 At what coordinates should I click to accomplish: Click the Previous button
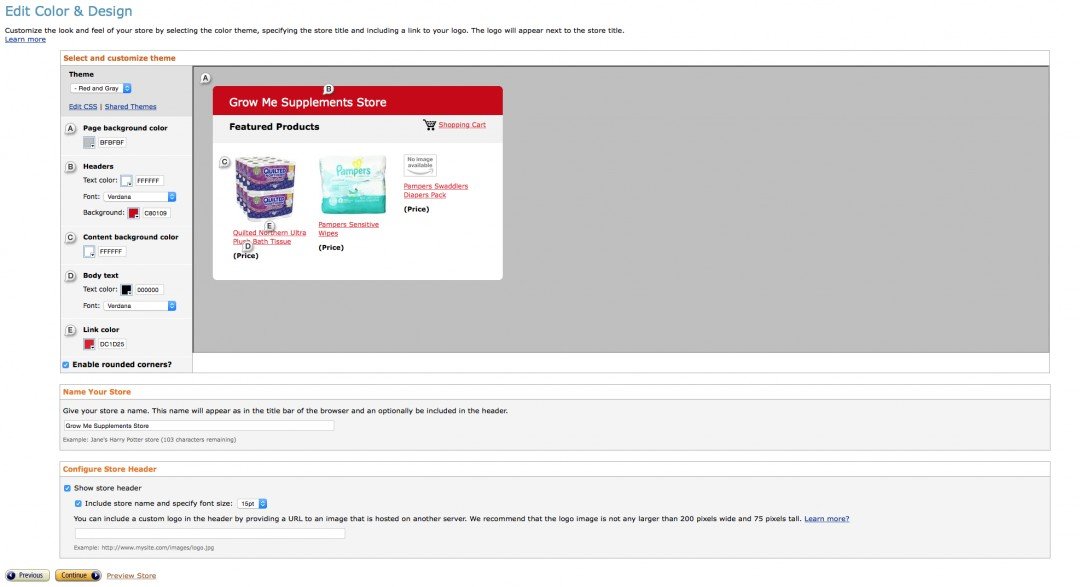[27, 575]
